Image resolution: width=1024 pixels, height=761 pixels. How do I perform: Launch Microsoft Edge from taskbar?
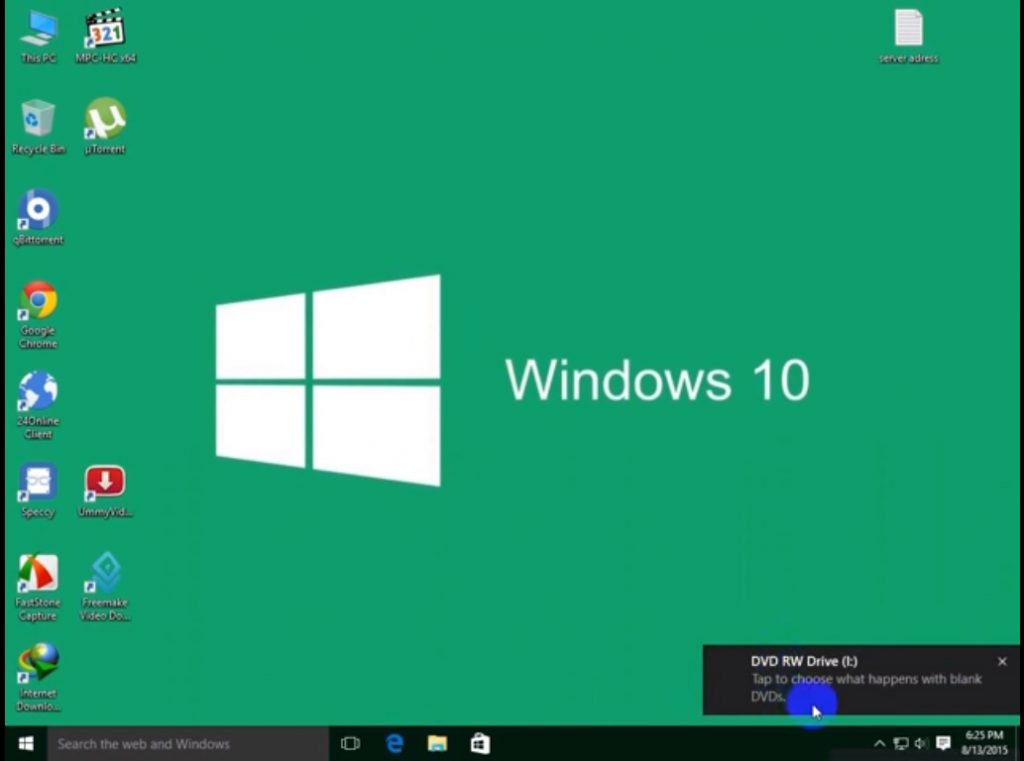[x=394, y=743]
